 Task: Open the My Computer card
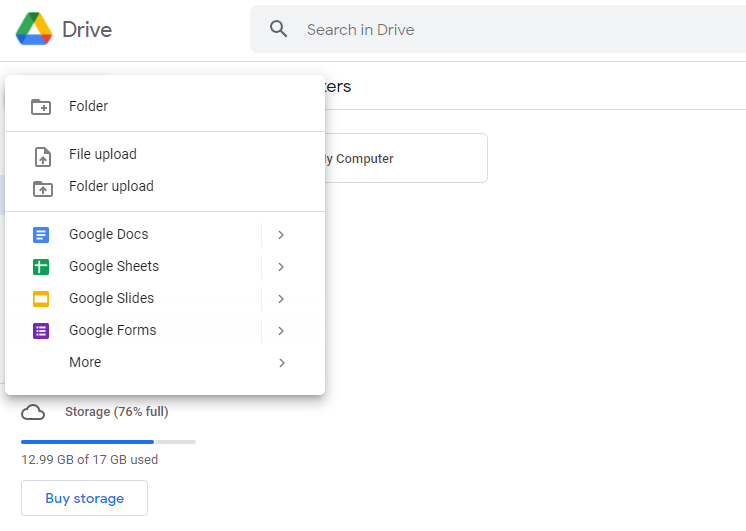406,158
